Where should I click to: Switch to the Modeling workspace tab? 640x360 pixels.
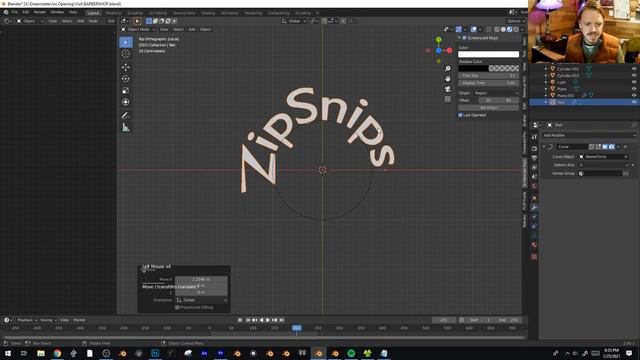tap(113, 13)
